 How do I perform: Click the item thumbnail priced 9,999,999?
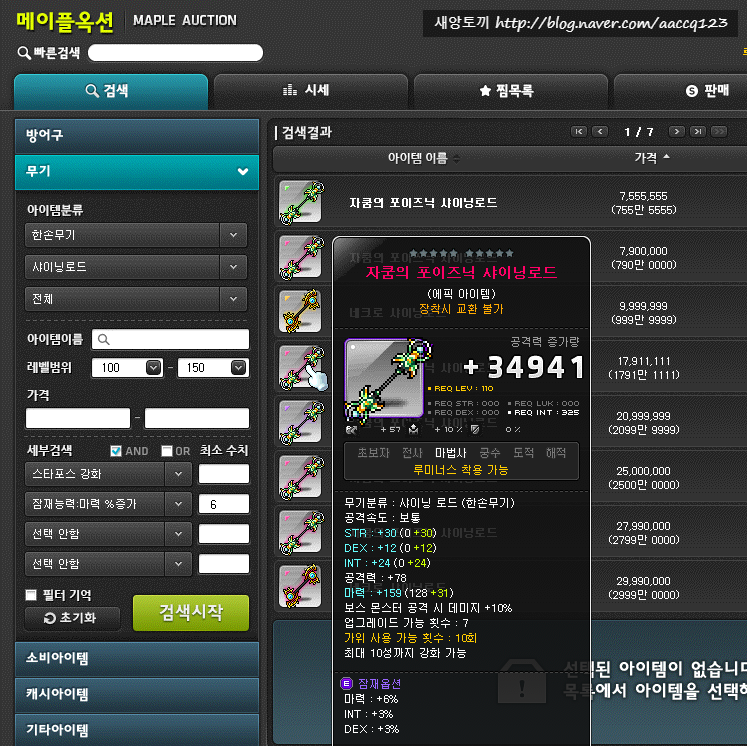point(301,312)
